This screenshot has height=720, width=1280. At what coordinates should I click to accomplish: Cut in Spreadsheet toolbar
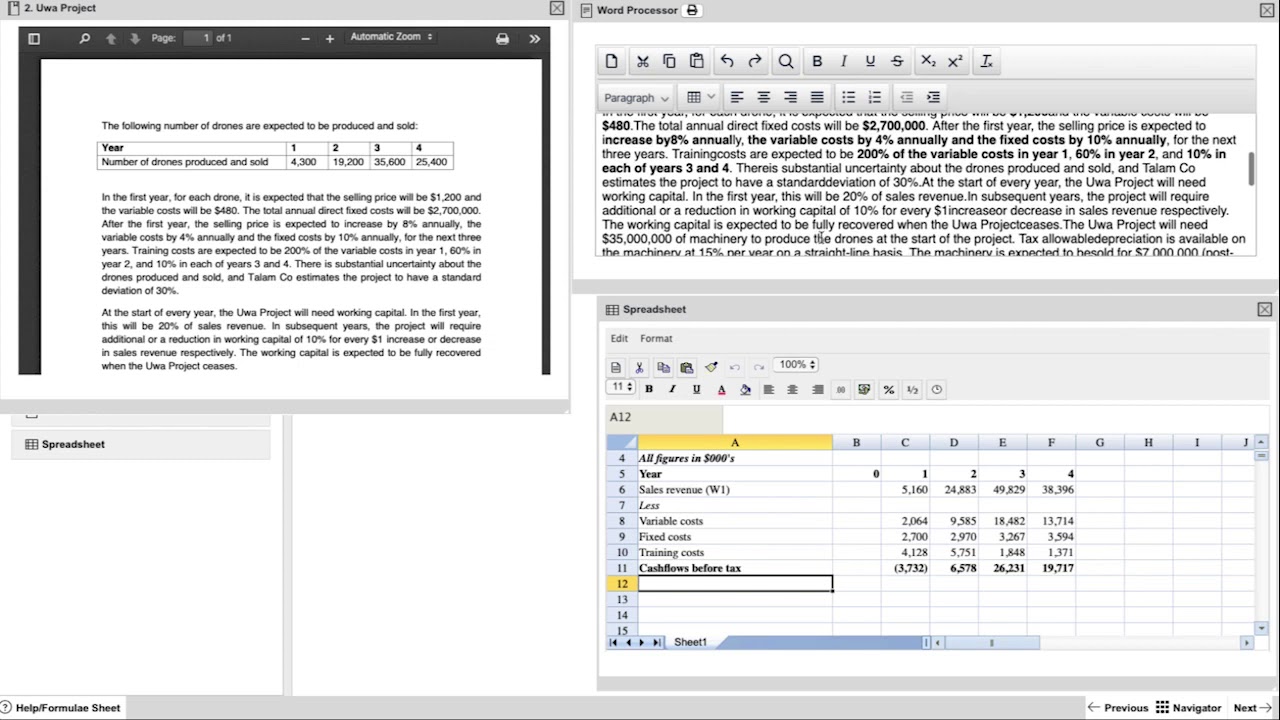(x=639, y=367)
